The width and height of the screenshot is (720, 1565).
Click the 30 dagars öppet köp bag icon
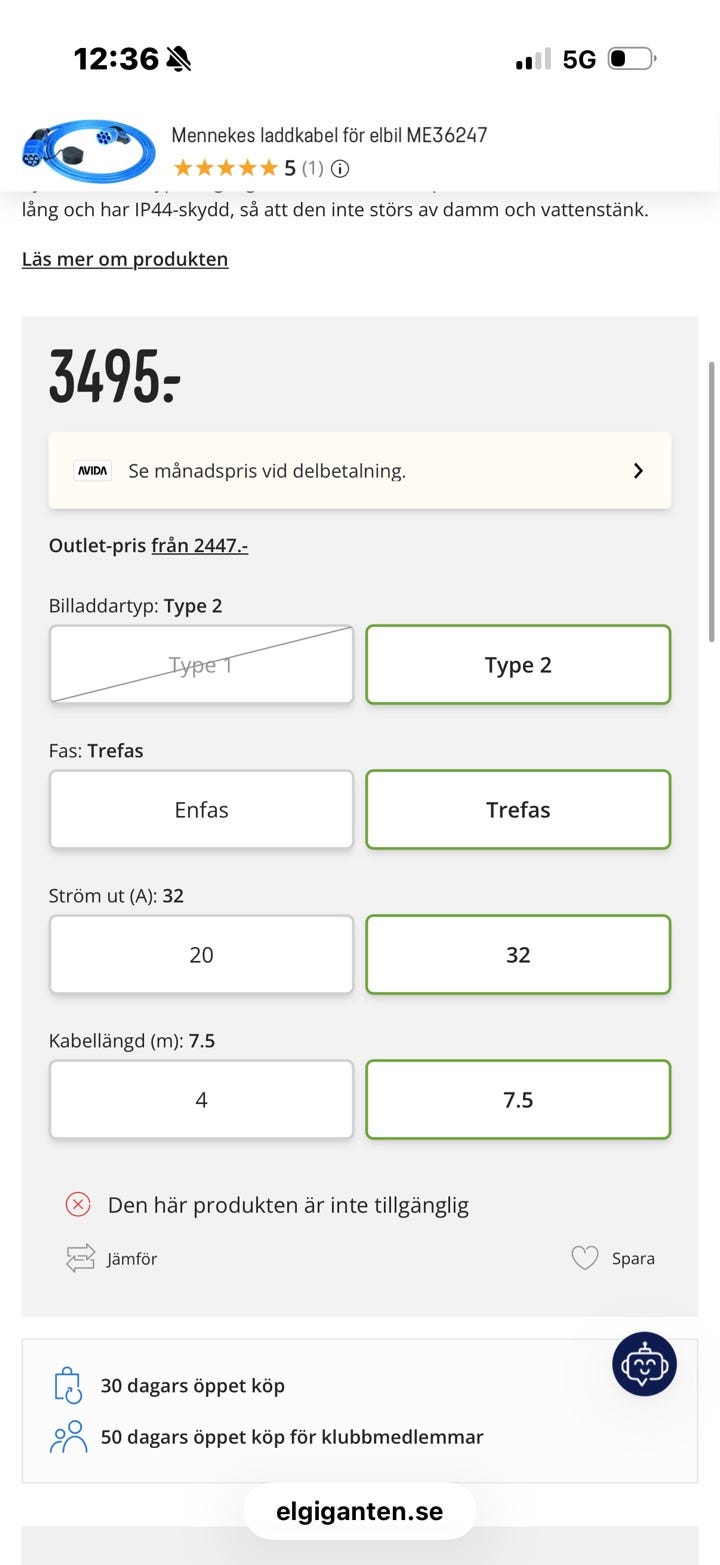[x=67, y=1385]
